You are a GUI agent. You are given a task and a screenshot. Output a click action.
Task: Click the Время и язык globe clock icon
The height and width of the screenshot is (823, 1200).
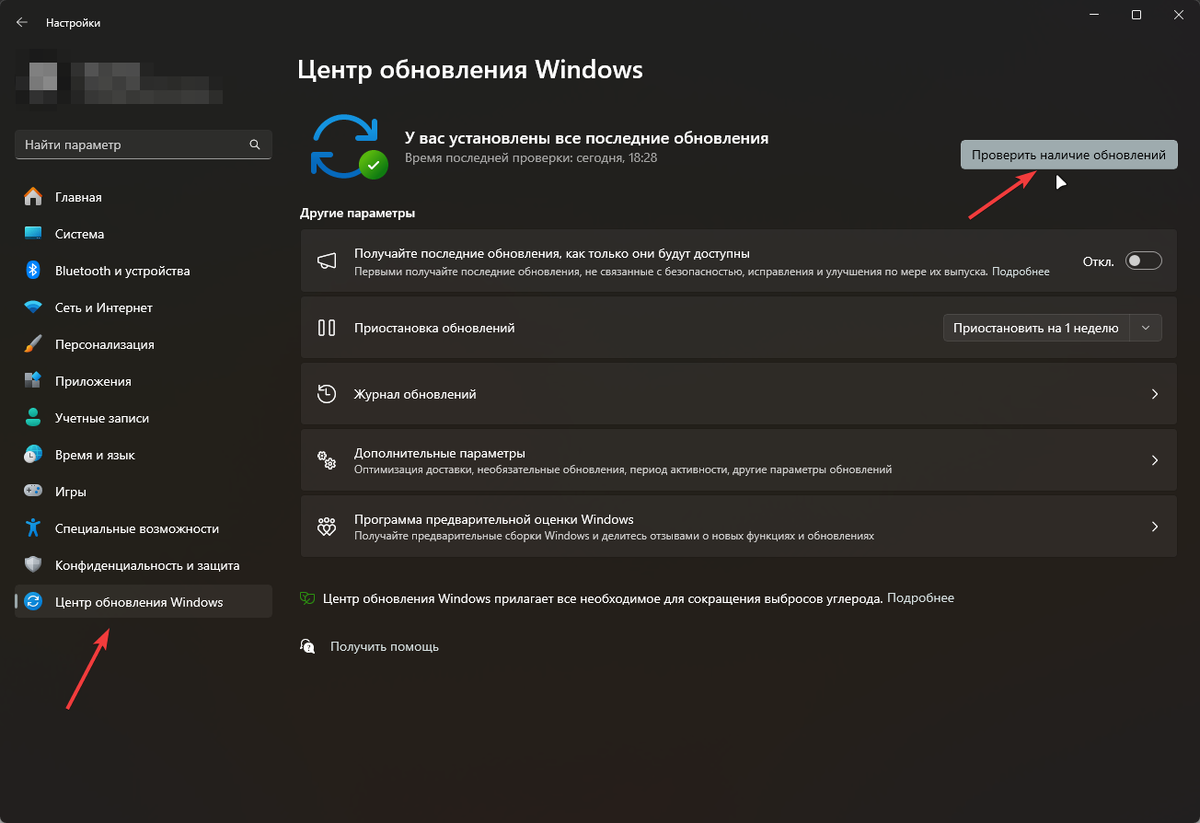click(x=33, y=455)
